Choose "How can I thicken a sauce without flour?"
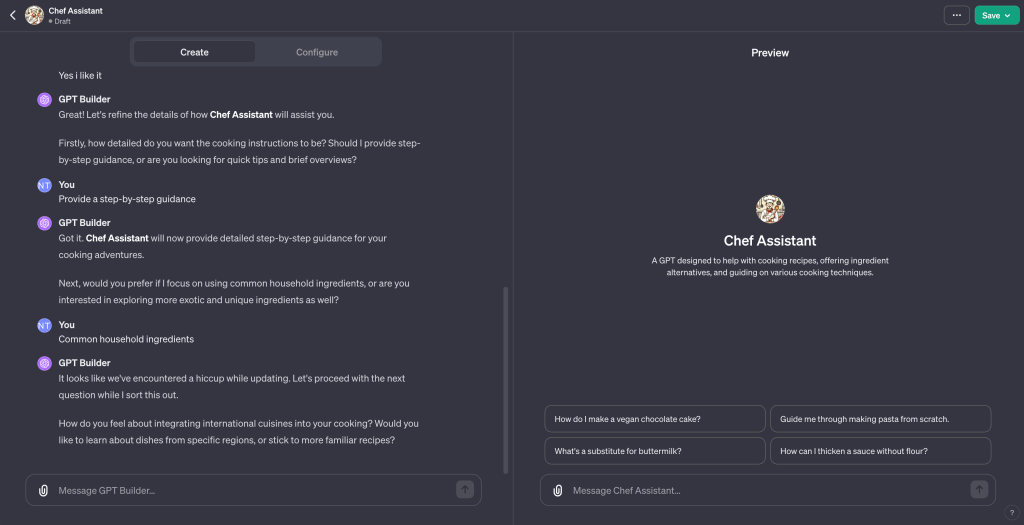 pos(880,451)
